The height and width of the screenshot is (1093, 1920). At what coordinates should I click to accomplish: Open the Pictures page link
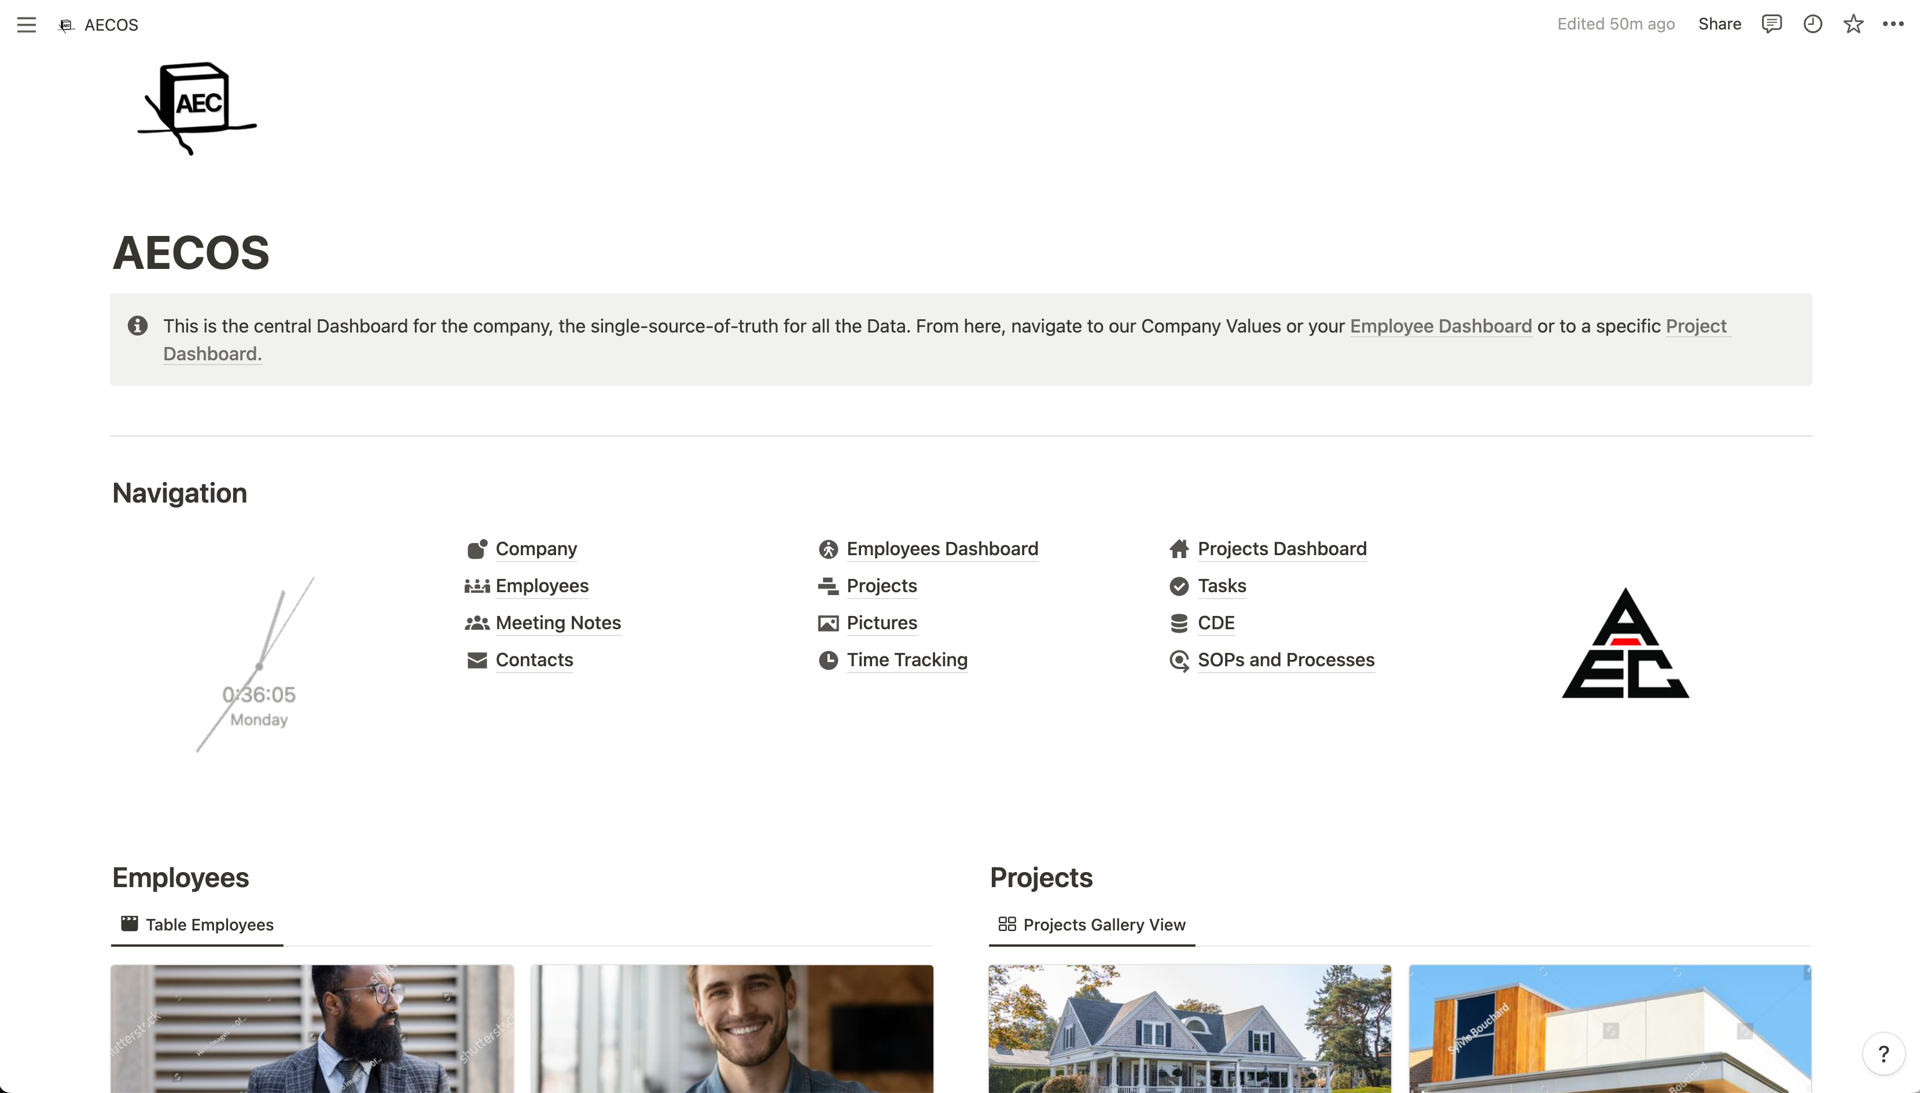pyautogui.click(x=881, y=623)
